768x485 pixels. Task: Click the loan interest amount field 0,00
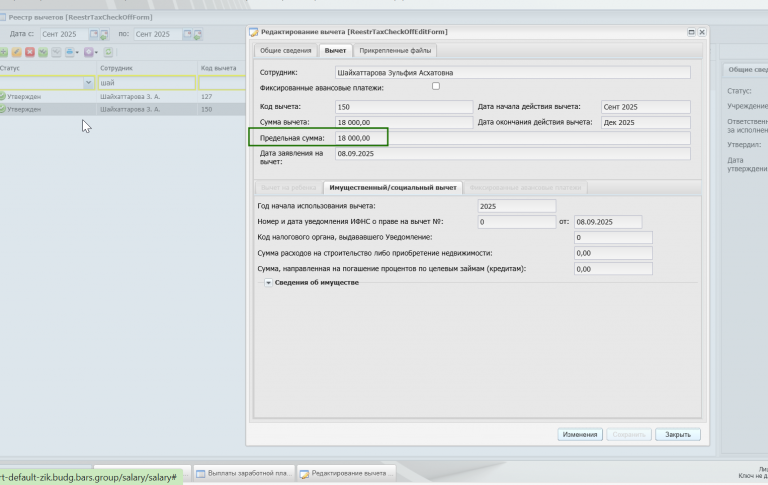pyautogui.click(x=613, y=269)
